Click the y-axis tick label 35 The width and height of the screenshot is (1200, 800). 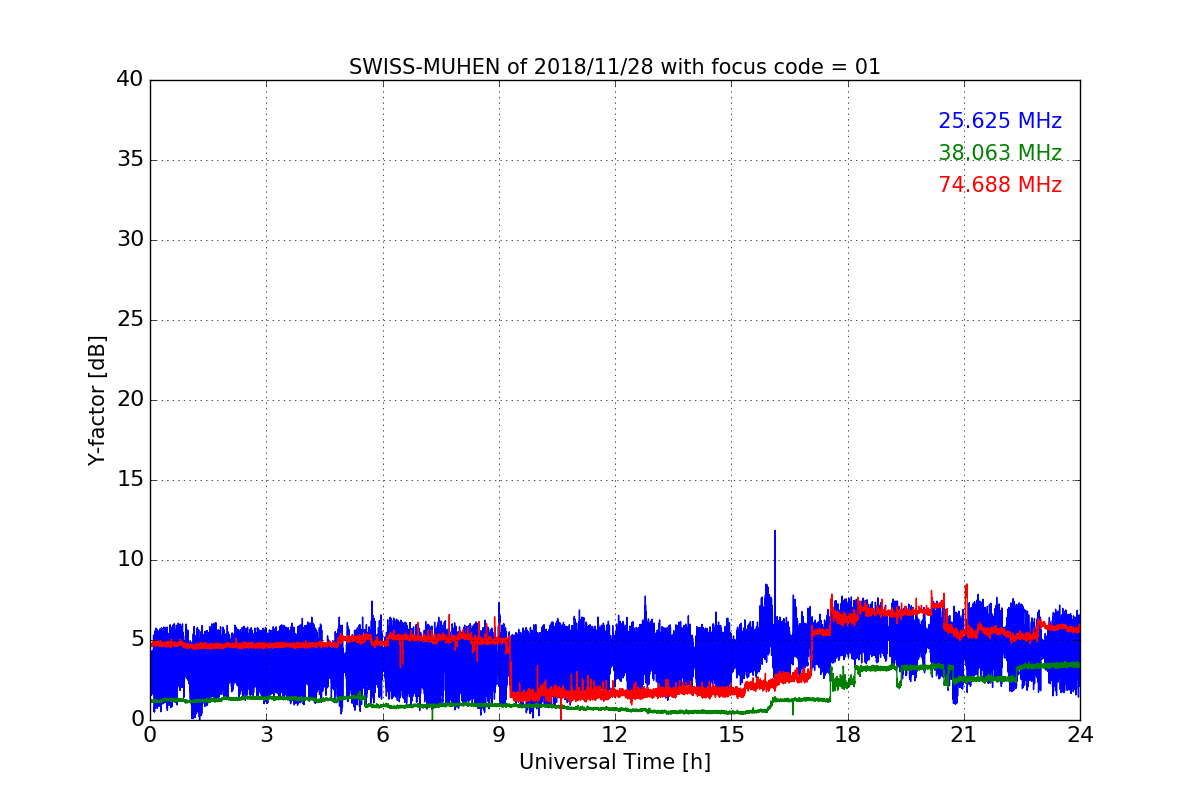click(x=130, y=160)
